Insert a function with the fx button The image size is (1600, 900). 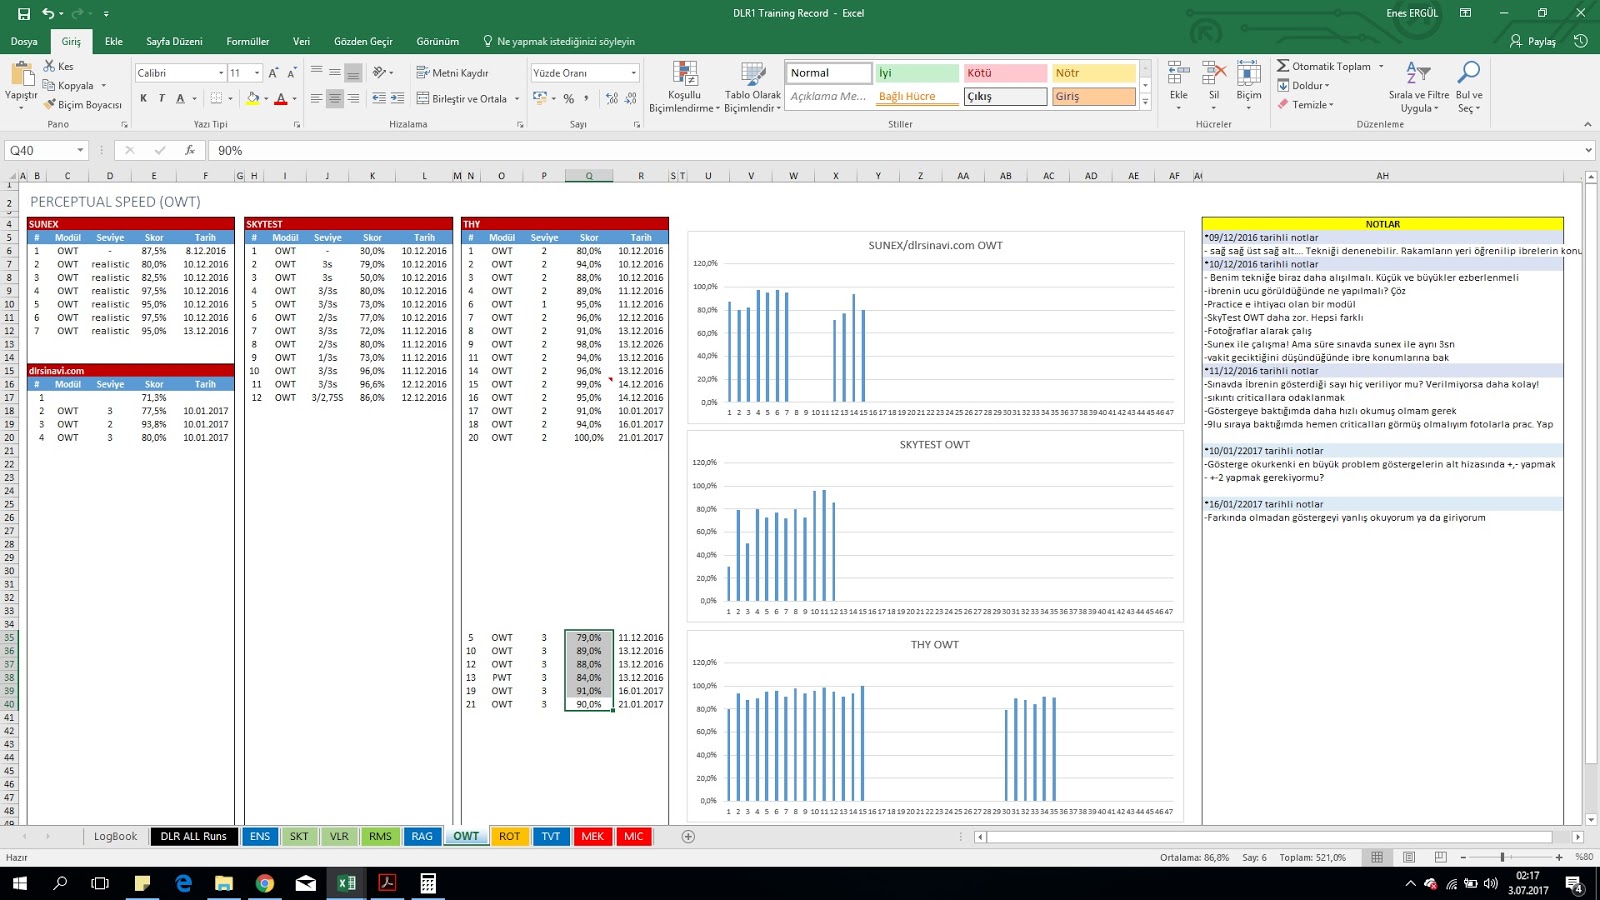[x=190, y=150]
